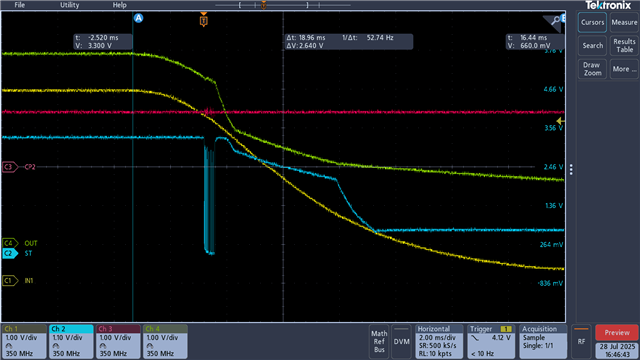The image size is (640, 360).
Task: Open the Results Table
Action: coord(624,46)
